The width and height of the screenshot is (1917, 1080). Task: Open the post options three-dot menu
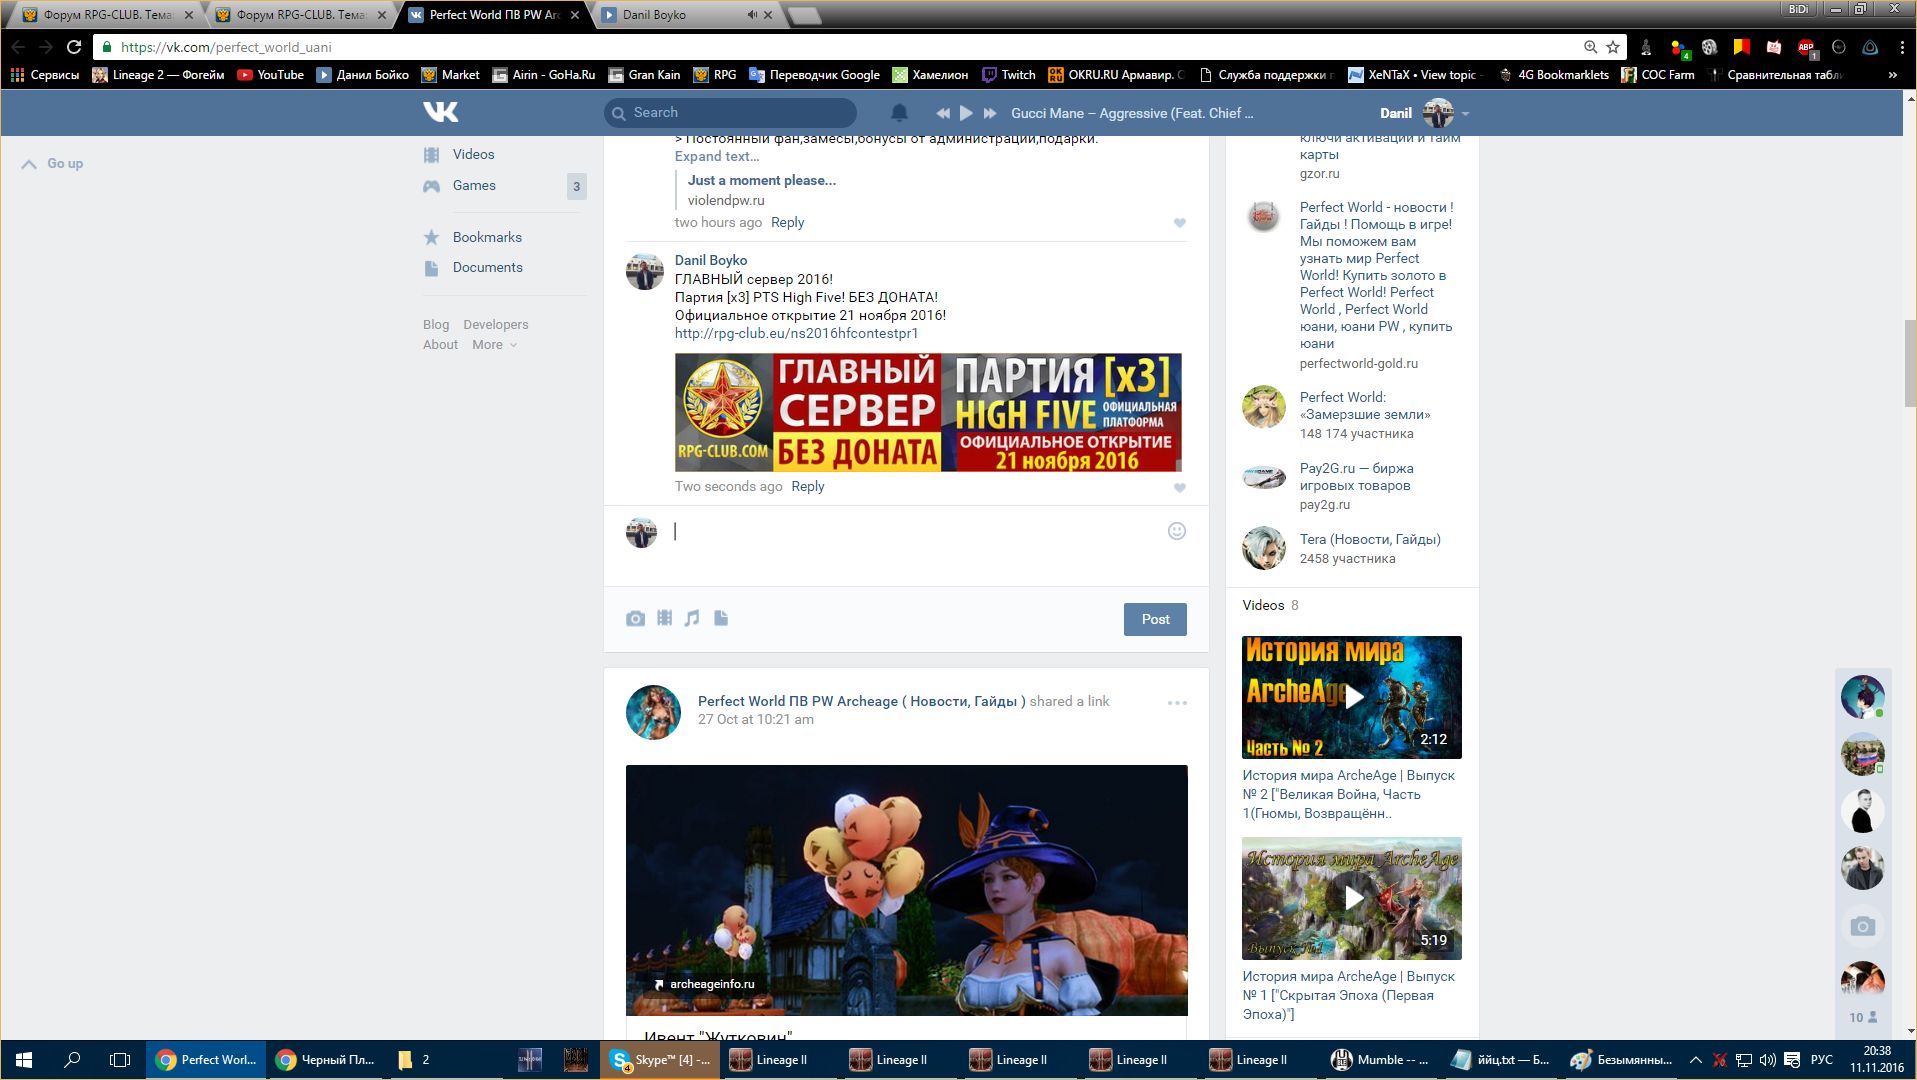tap(1177, 703)
